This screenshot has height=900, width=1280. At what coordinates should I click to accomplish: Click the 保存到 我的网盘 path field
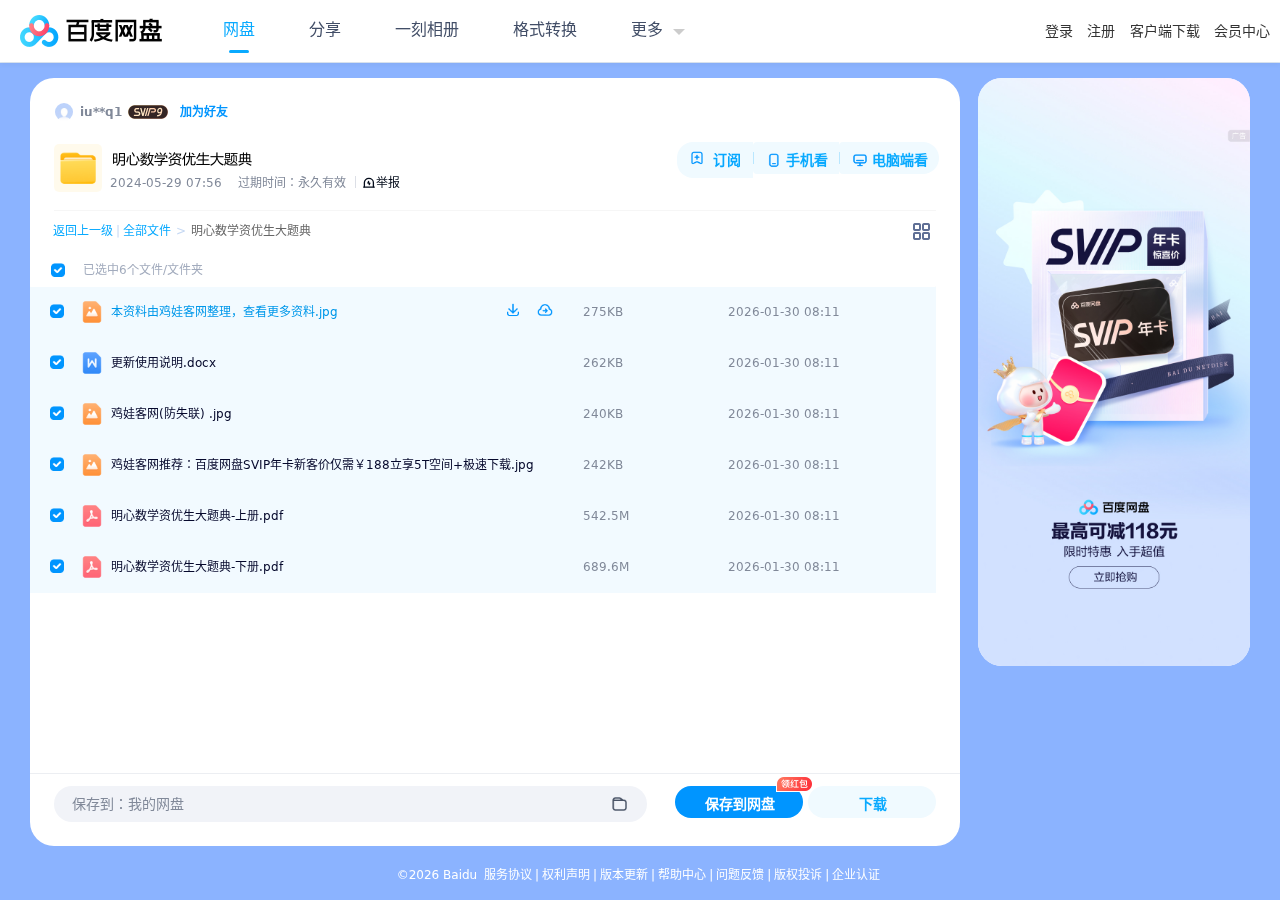[350, 804]
